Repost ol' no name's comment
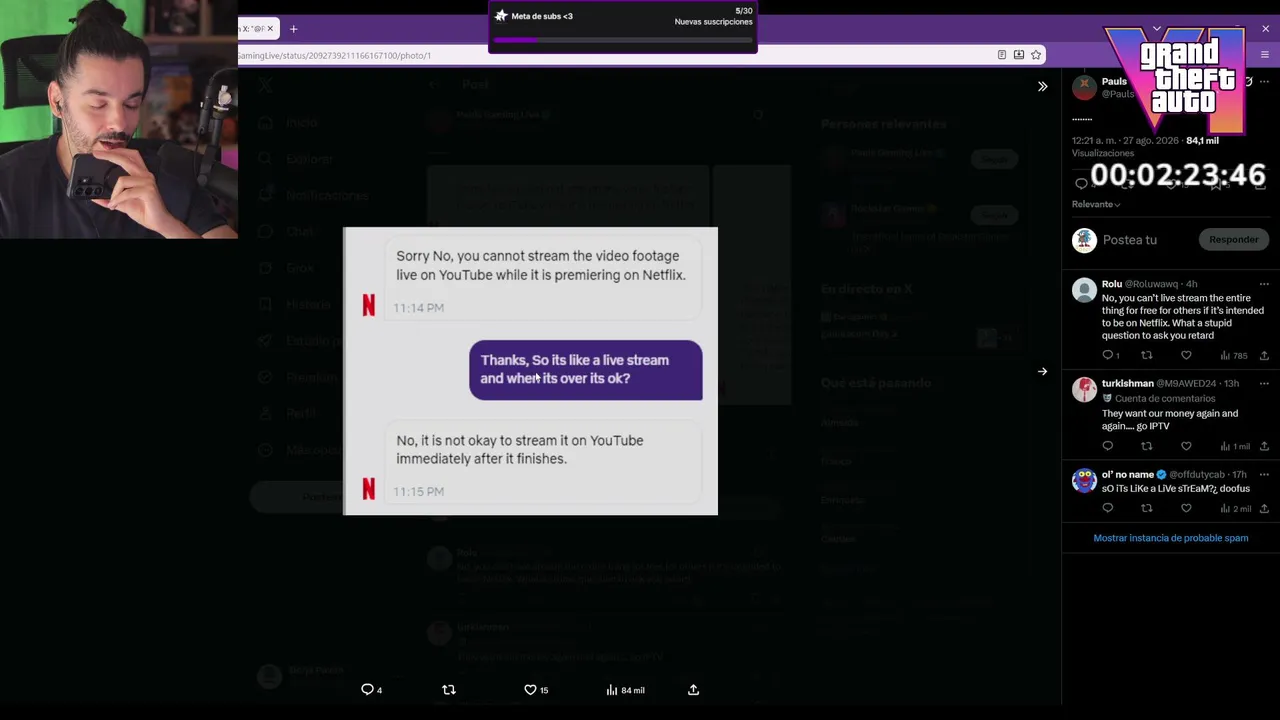1280x720 pixels. pos(1147,508)
